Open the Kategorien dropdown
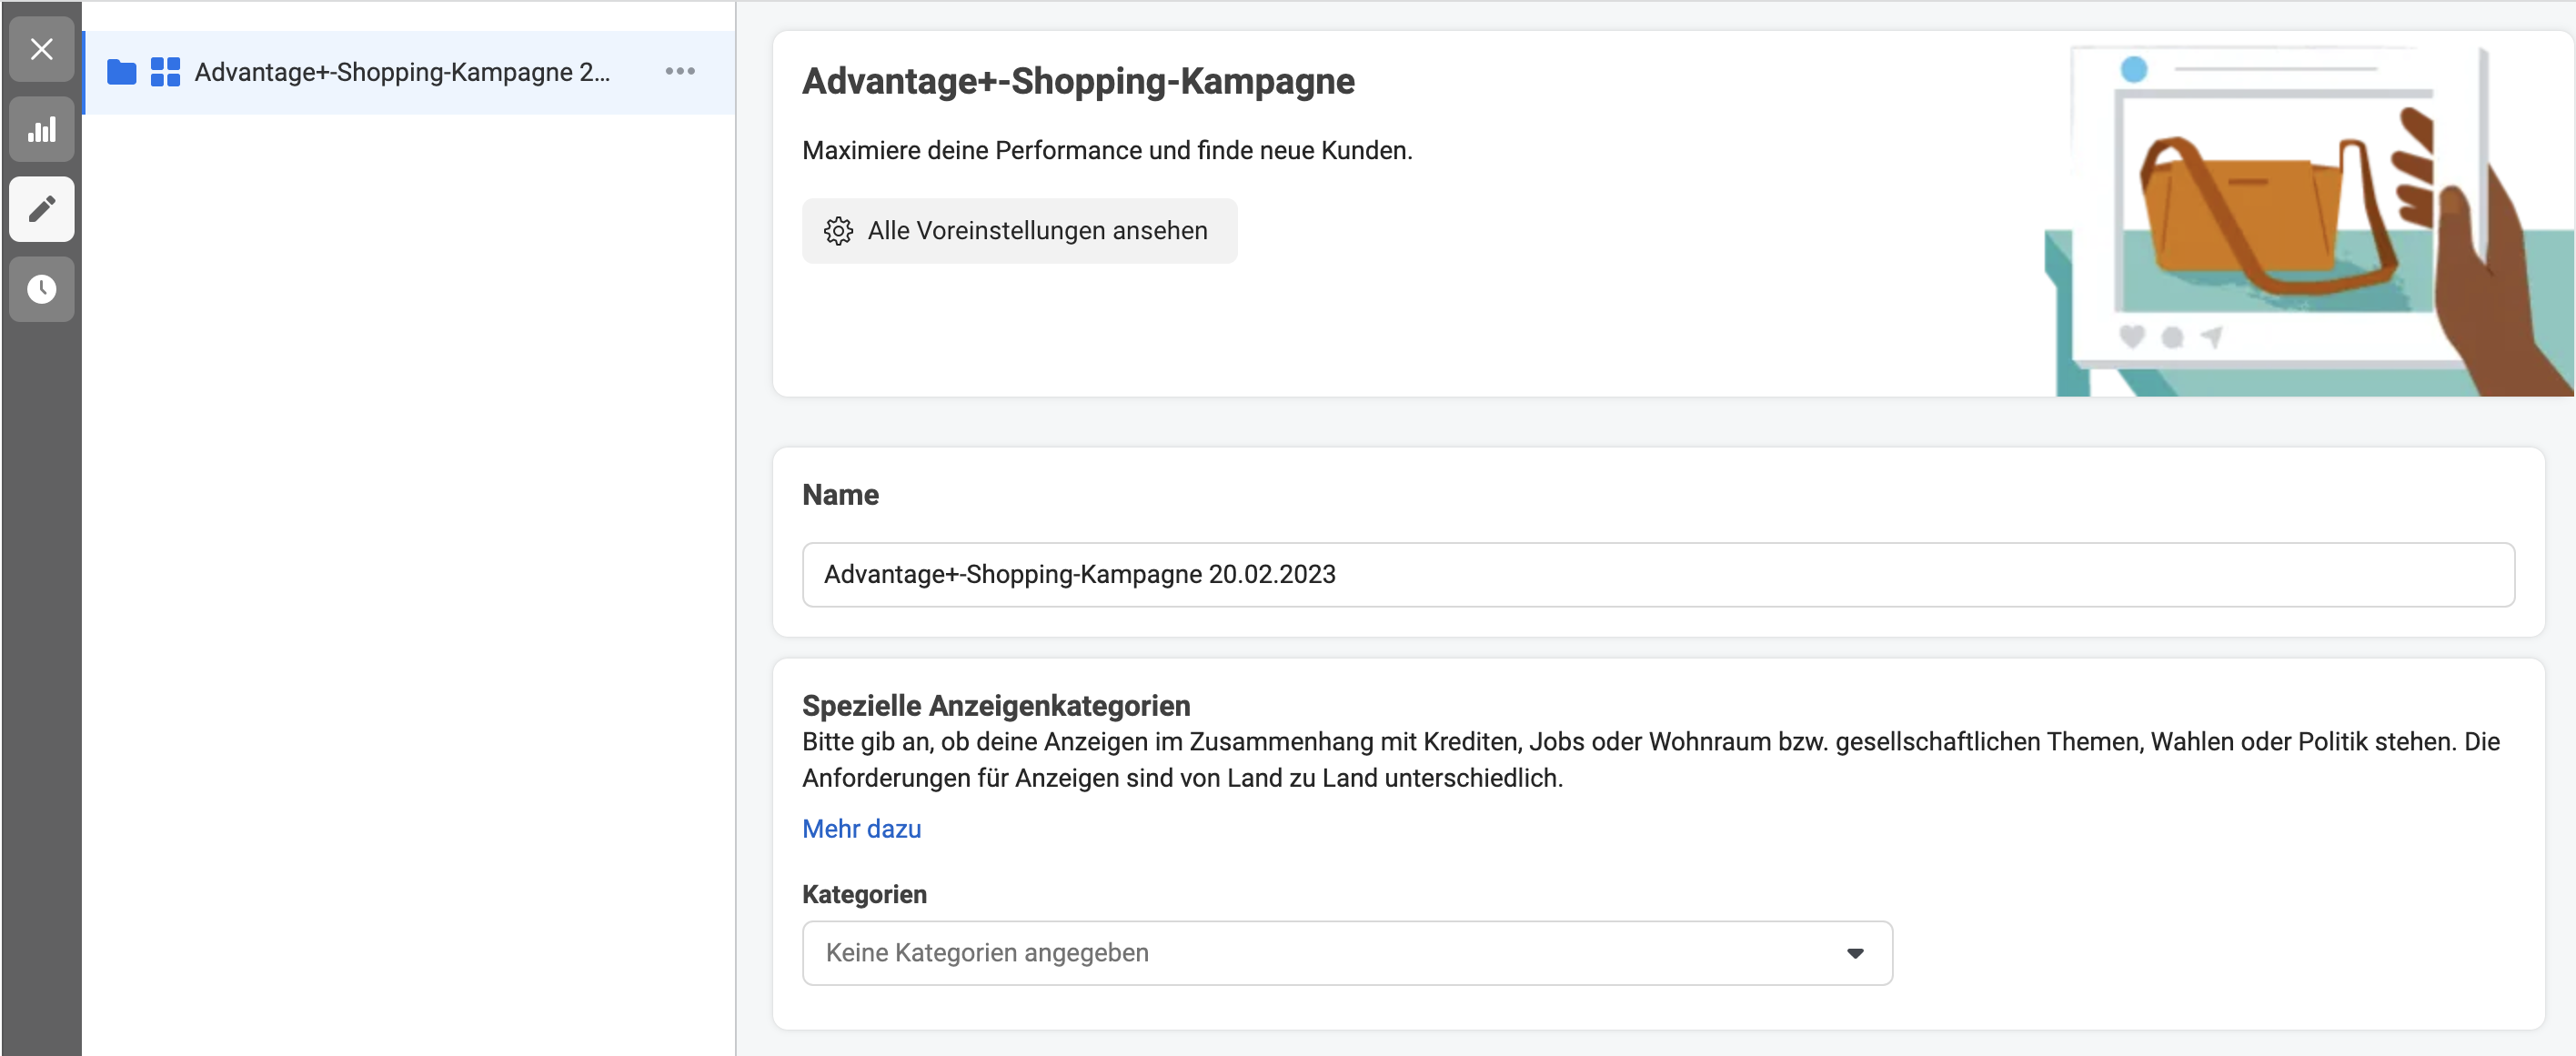This screenshot has width=2576, height=1056. [x=1347, y=953]
